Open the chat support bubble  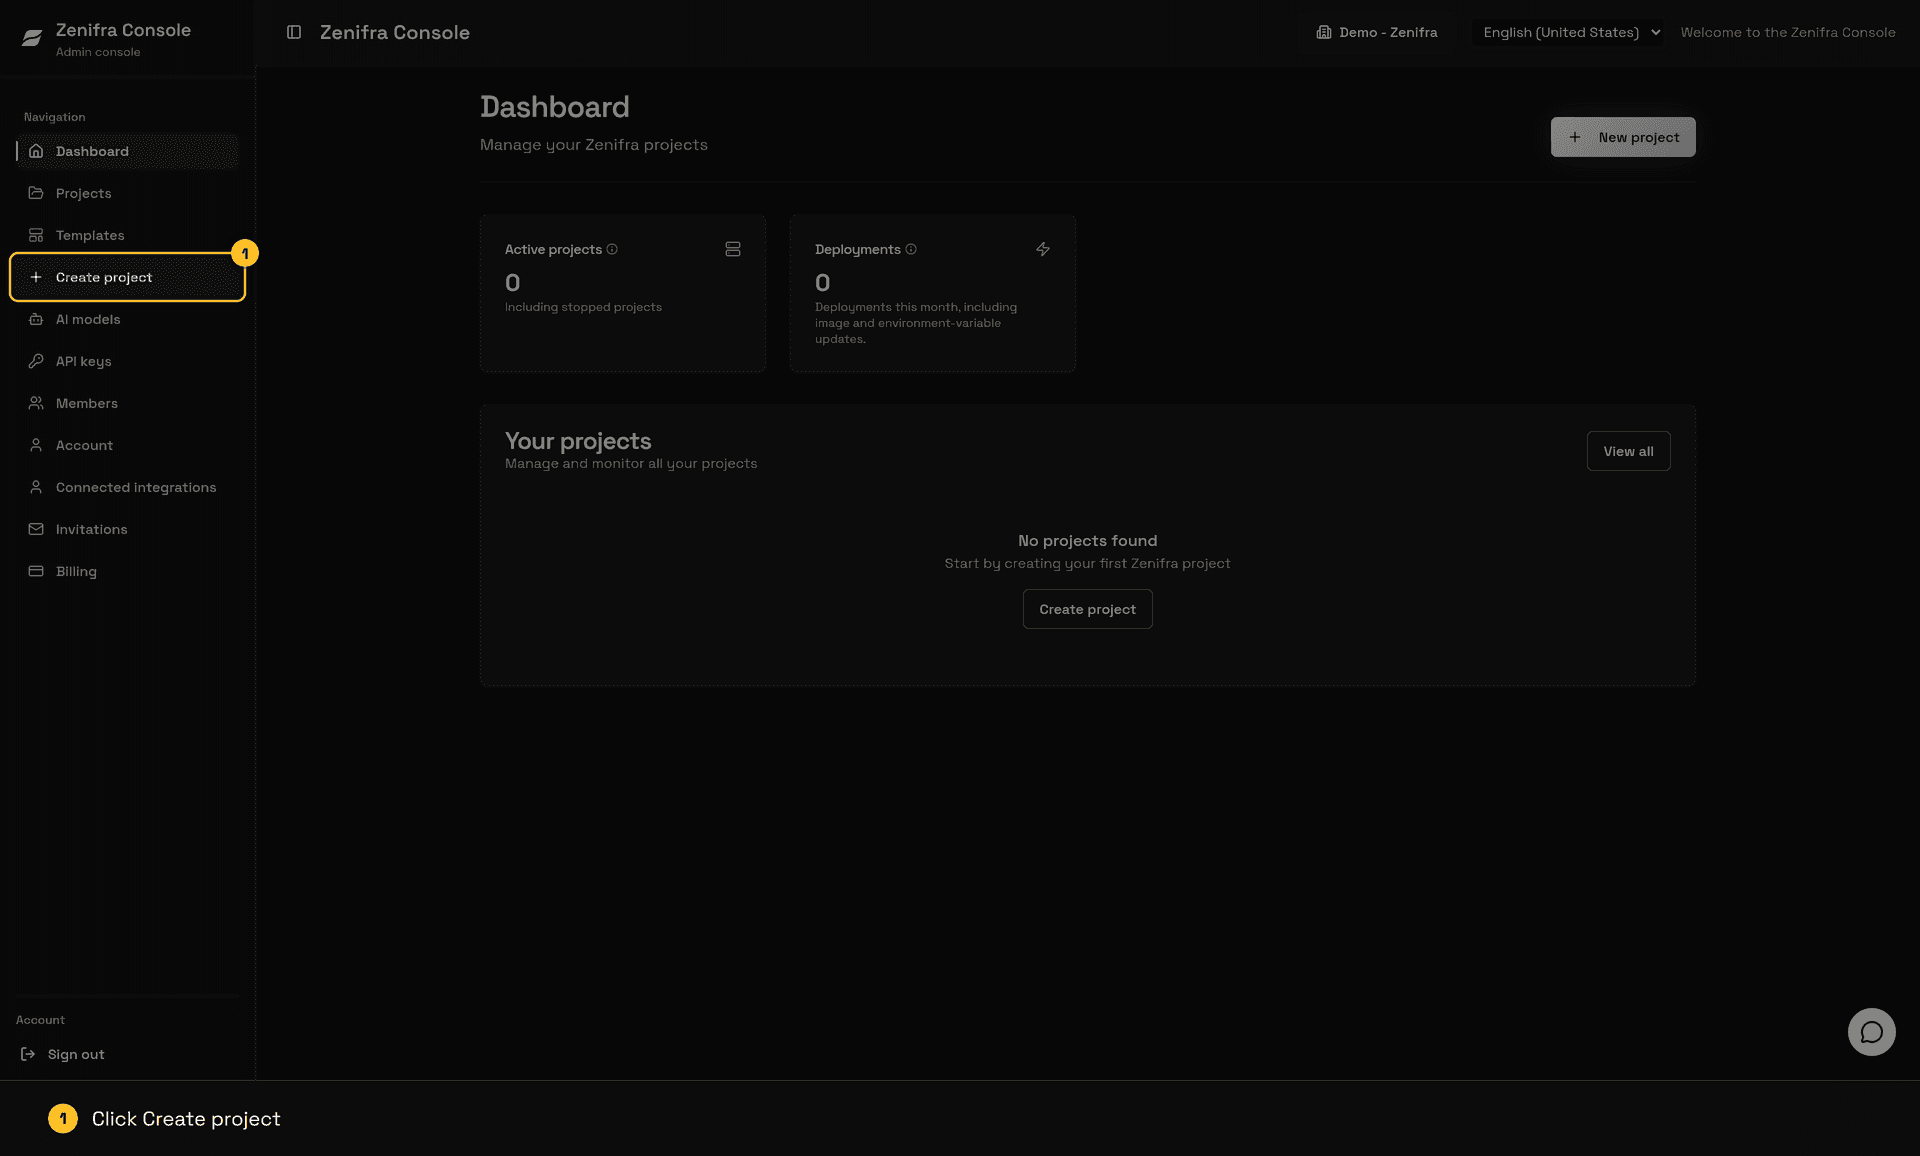(x=1871, y=1032)
